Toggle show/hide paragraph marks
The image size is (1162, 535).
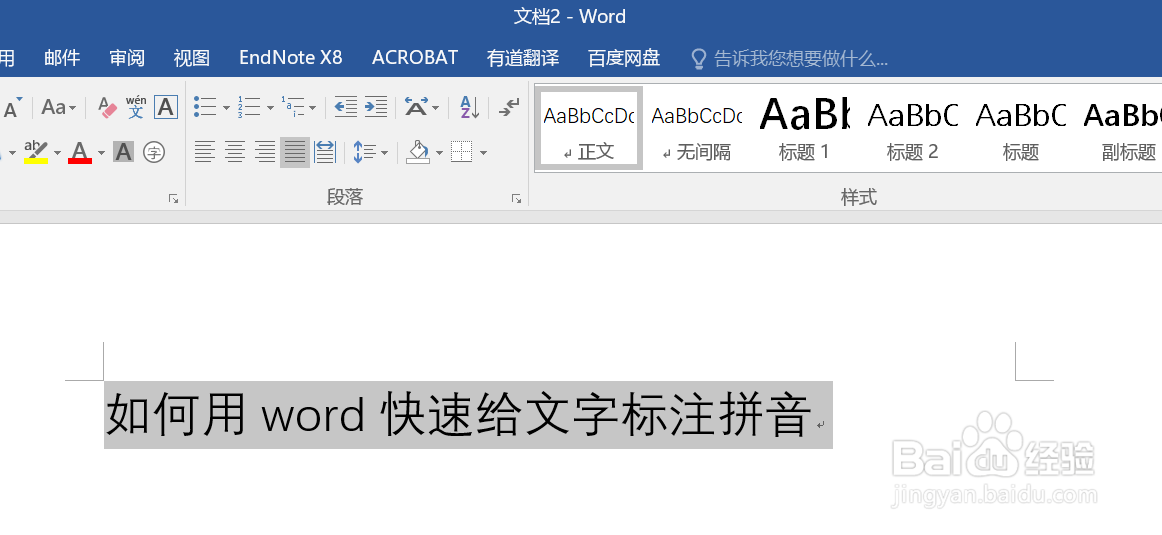tap(508, 107)
